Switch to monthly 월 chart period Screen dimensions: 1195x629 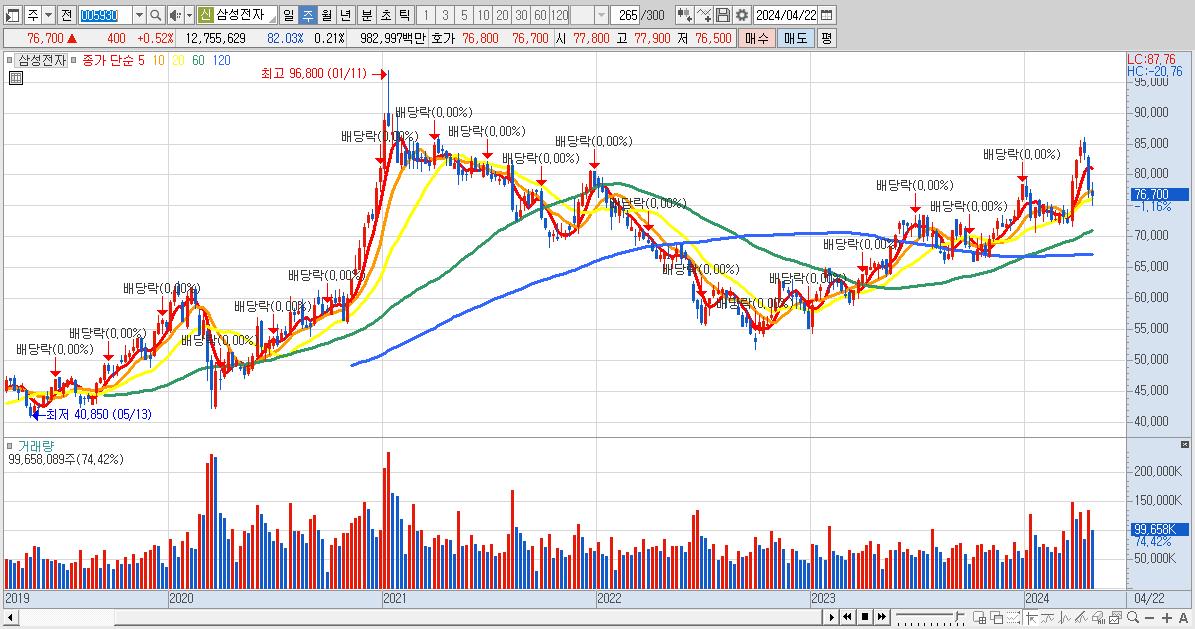point(326,14)
